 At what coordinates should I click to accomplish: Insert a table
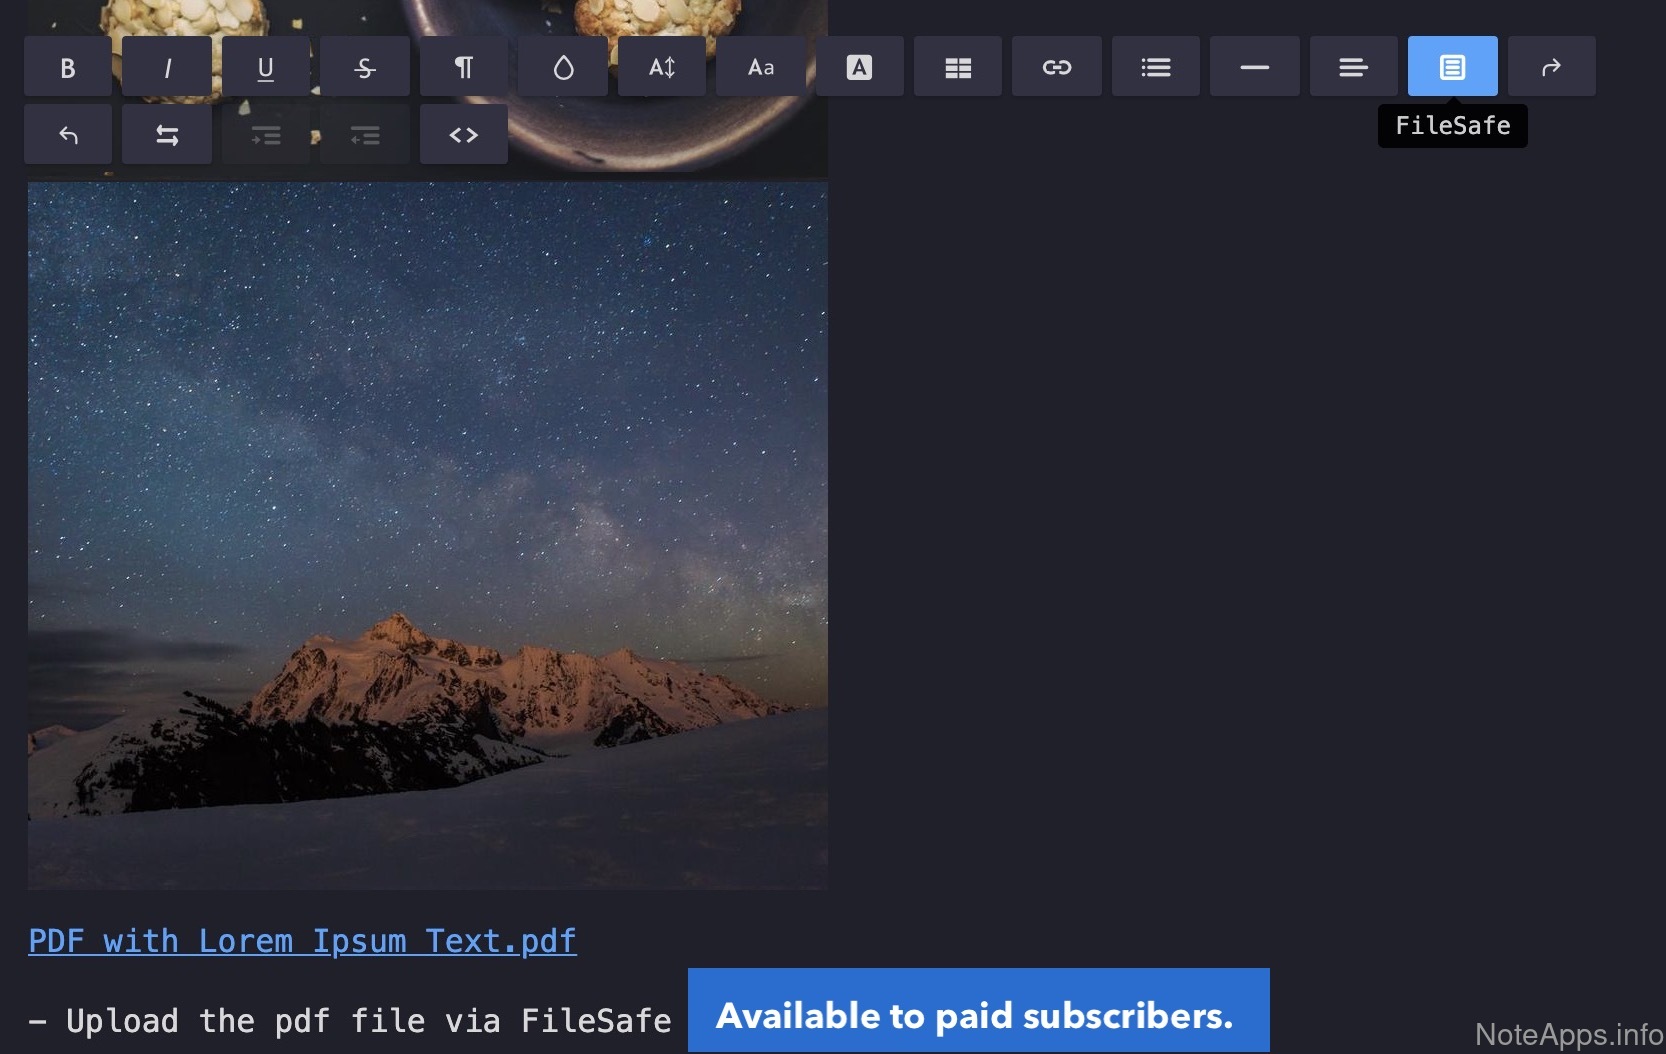pyautogui.click(x=958, y=67)
